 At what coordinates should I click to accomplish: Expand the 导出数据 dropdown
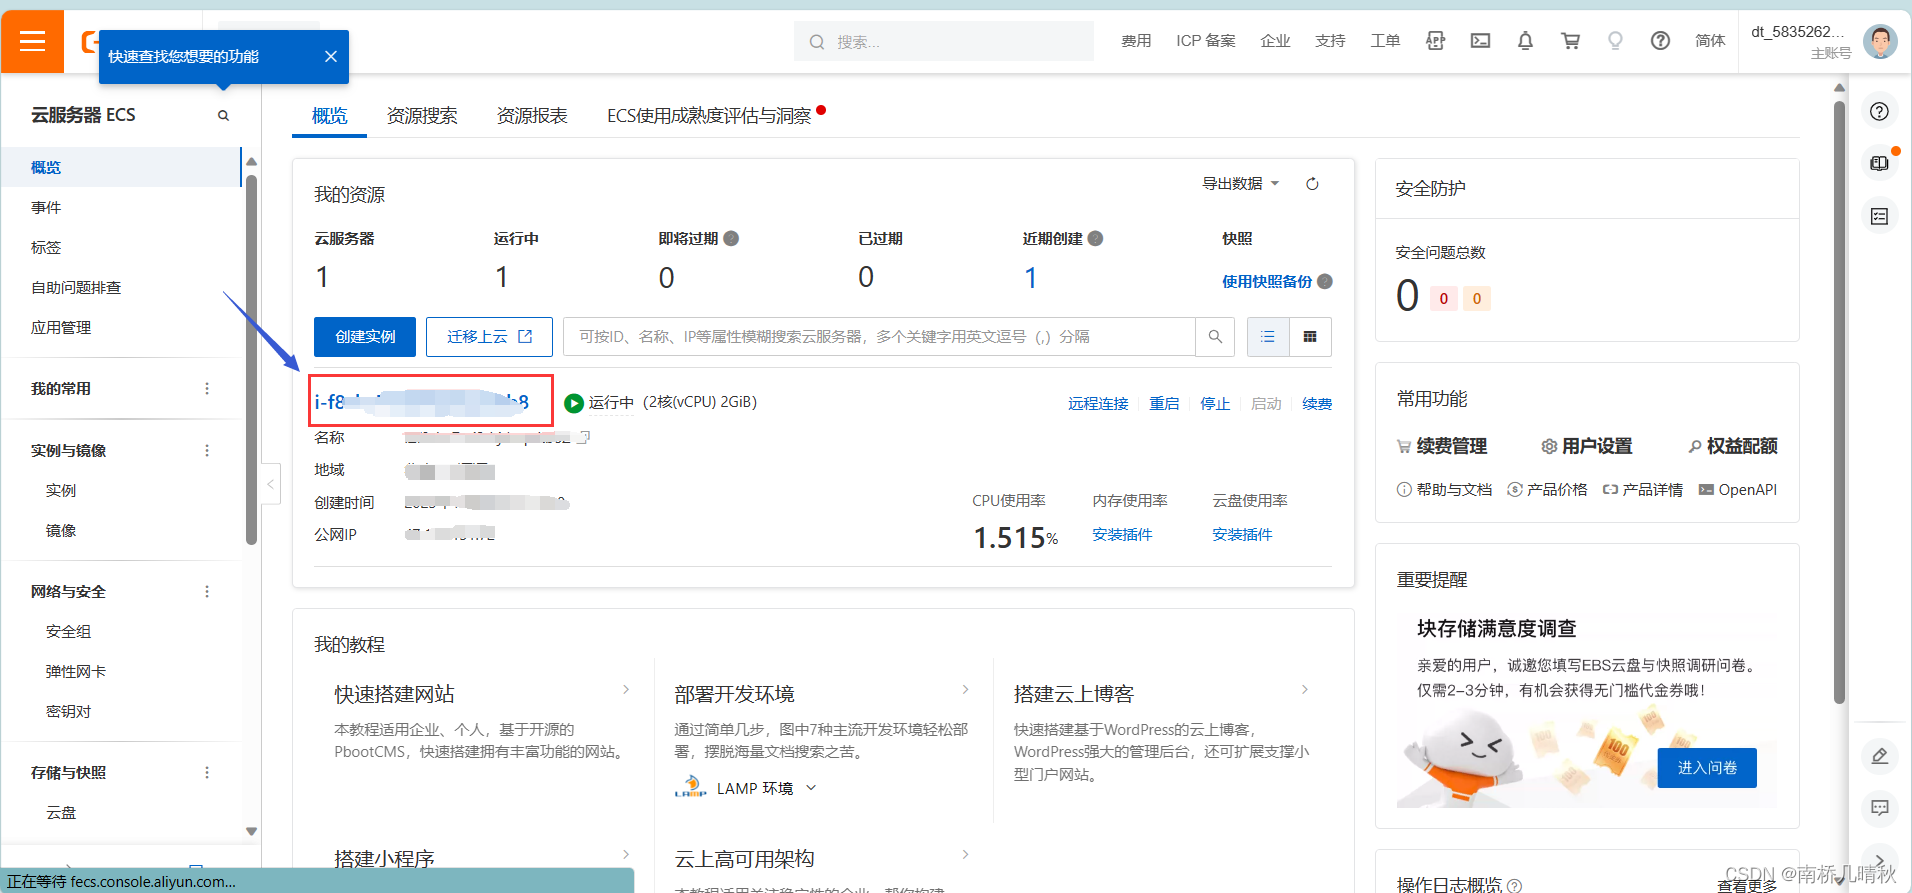click(x=1240, y=184)
